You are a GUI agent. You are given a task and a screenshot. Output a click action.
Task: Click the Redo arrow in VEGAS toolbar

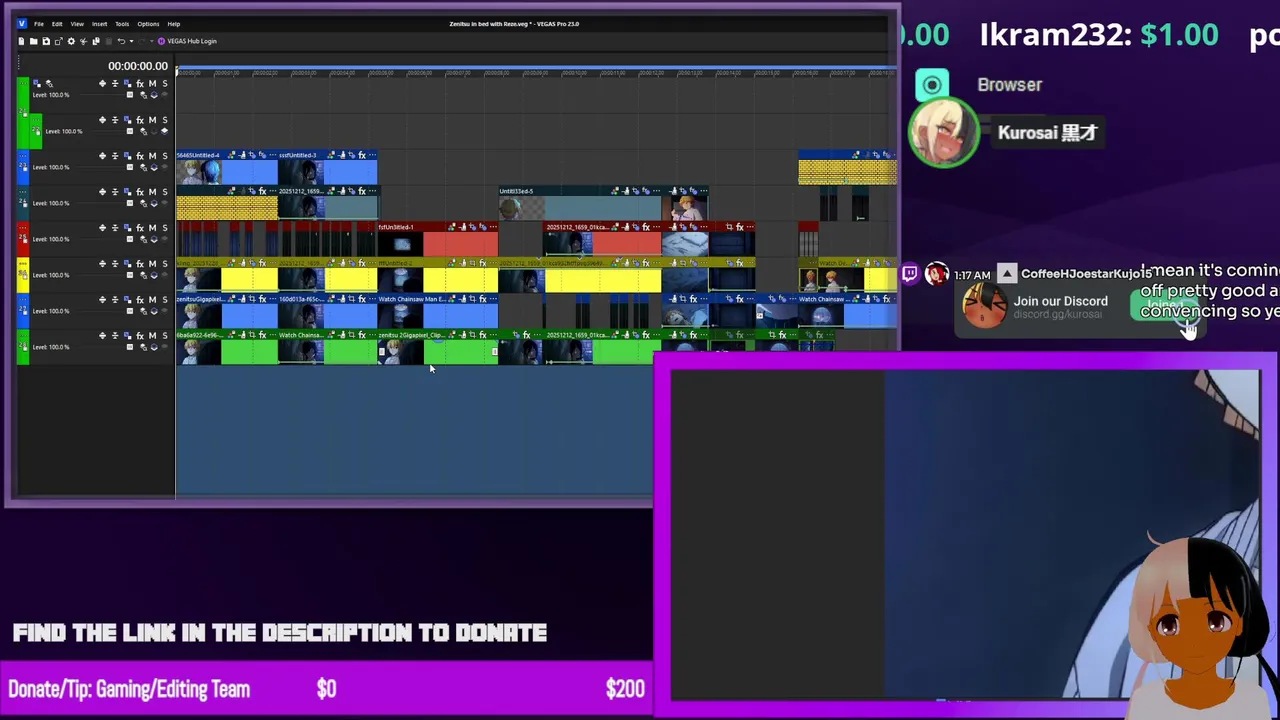click(x=142, y=41)
